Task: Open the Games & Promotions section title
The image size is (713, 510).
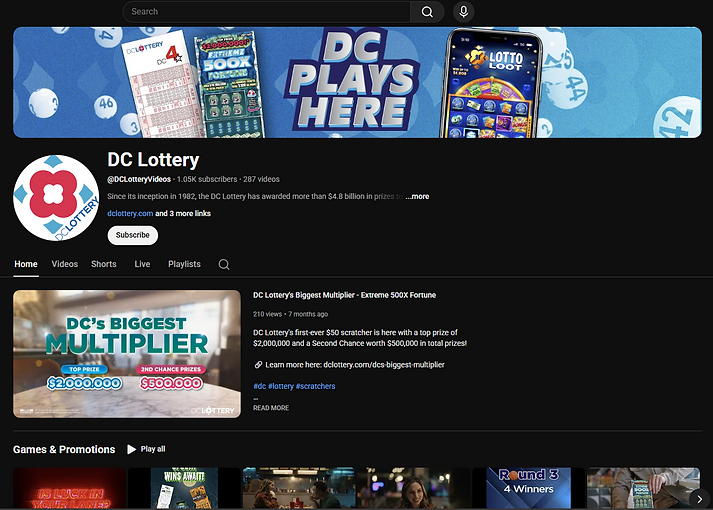Action: pos(64,450)
